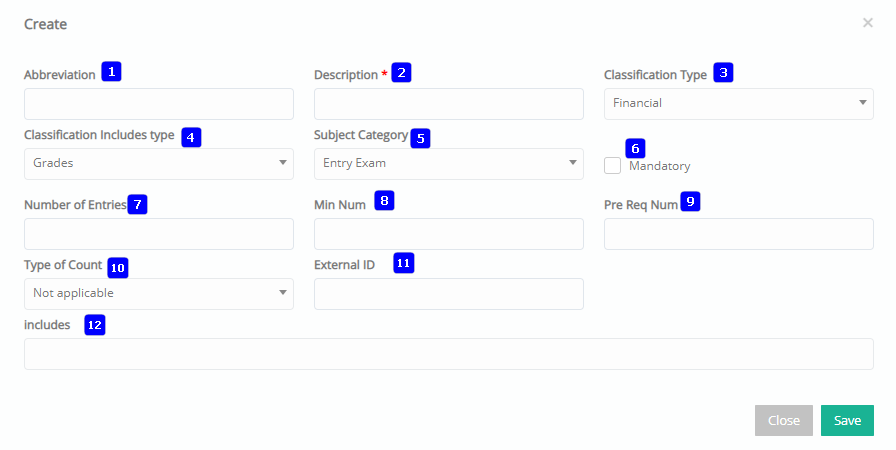Click the blue badge numbered 3

click(723, 73)
